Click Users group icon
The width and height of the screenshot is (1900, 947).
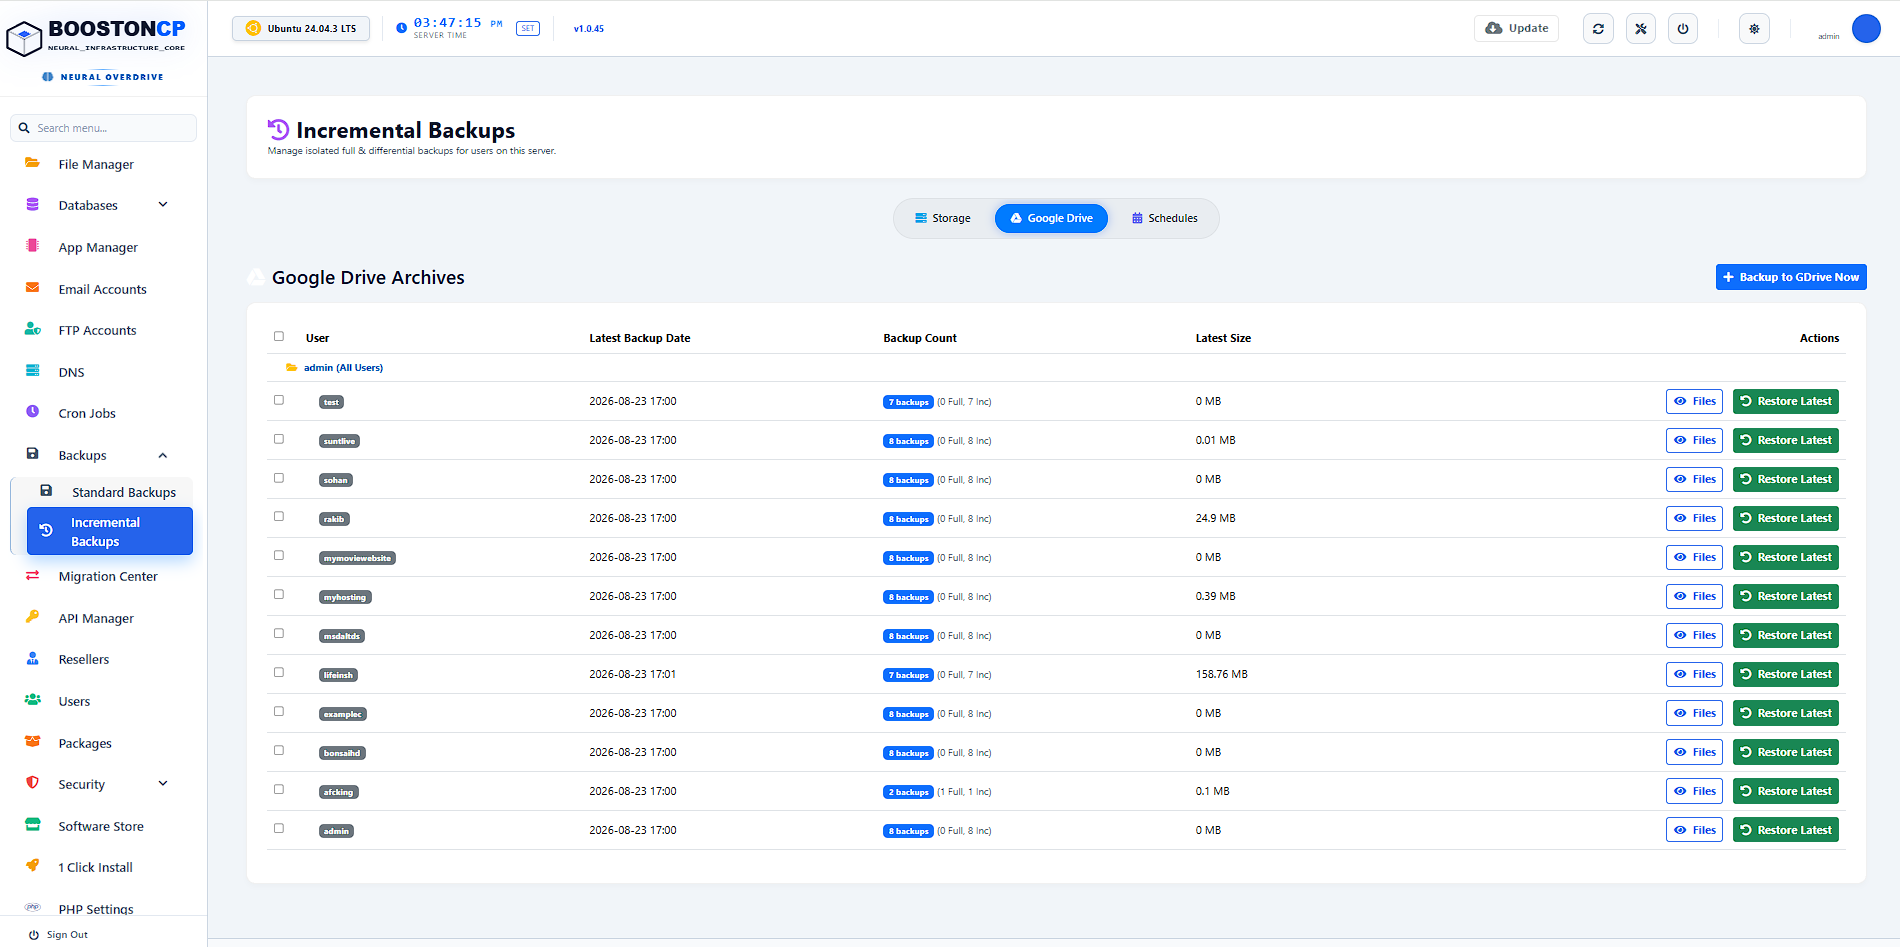click(x=32, y=700)
